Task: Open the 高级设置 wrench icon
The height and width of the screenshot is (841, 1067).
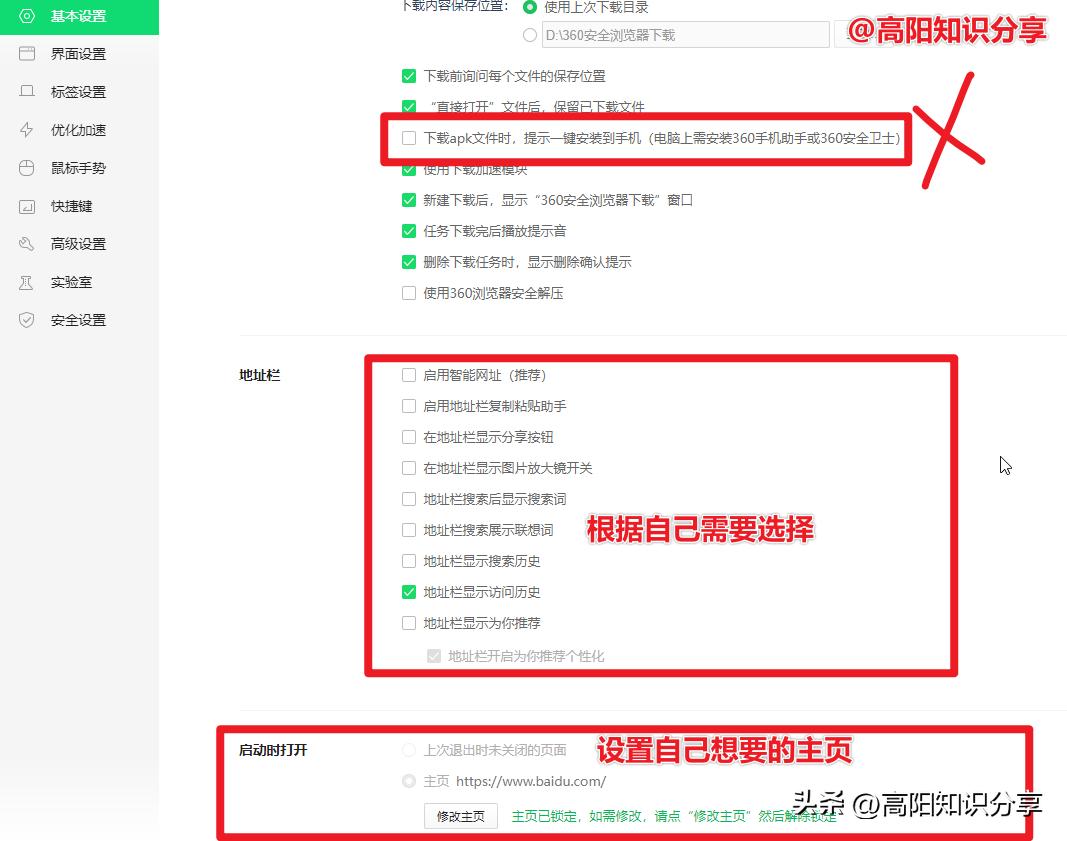Action: coord(28,243)
